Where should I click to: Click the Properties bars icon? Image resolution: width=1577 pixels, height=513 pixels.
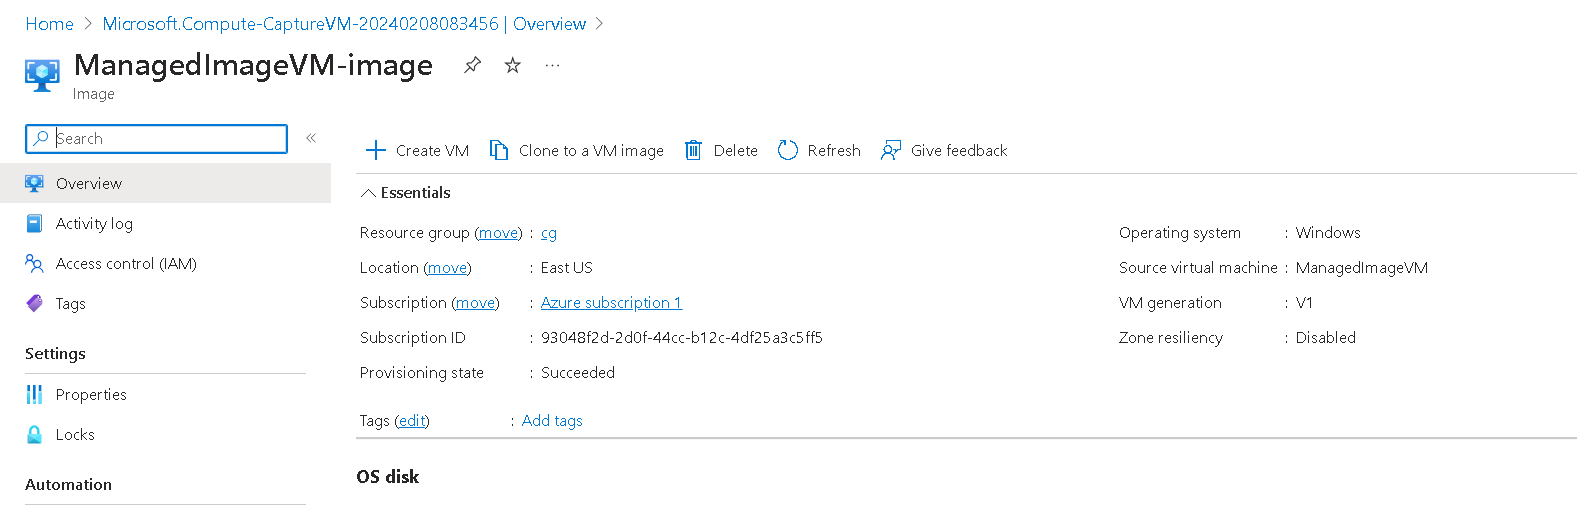[34, 394]
